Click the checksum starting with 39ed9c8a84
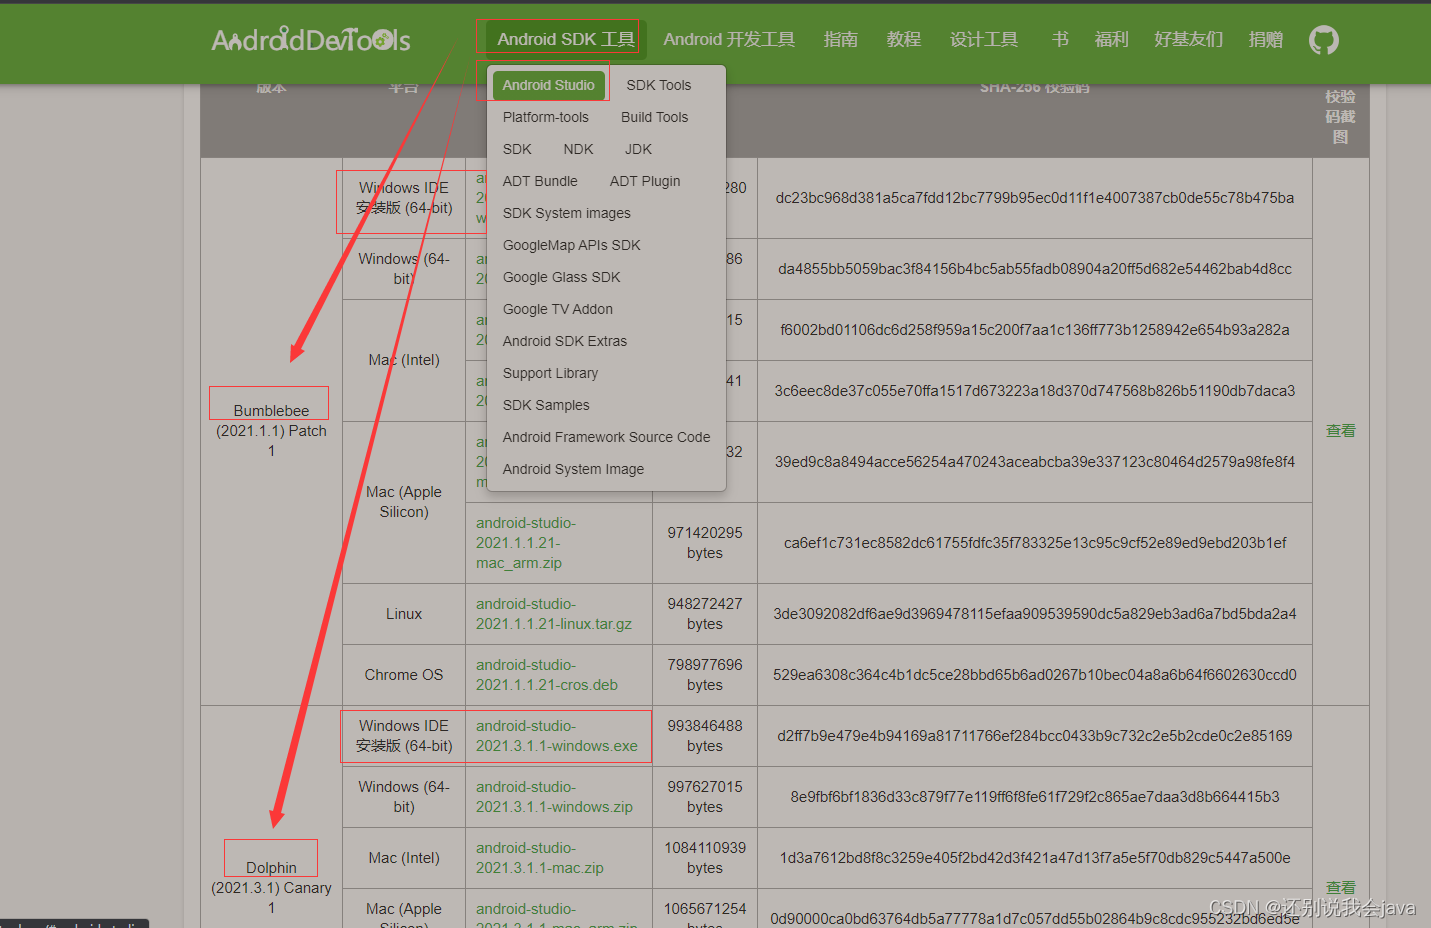Viewport: 1431px width, 928px height. point(1035,462)
